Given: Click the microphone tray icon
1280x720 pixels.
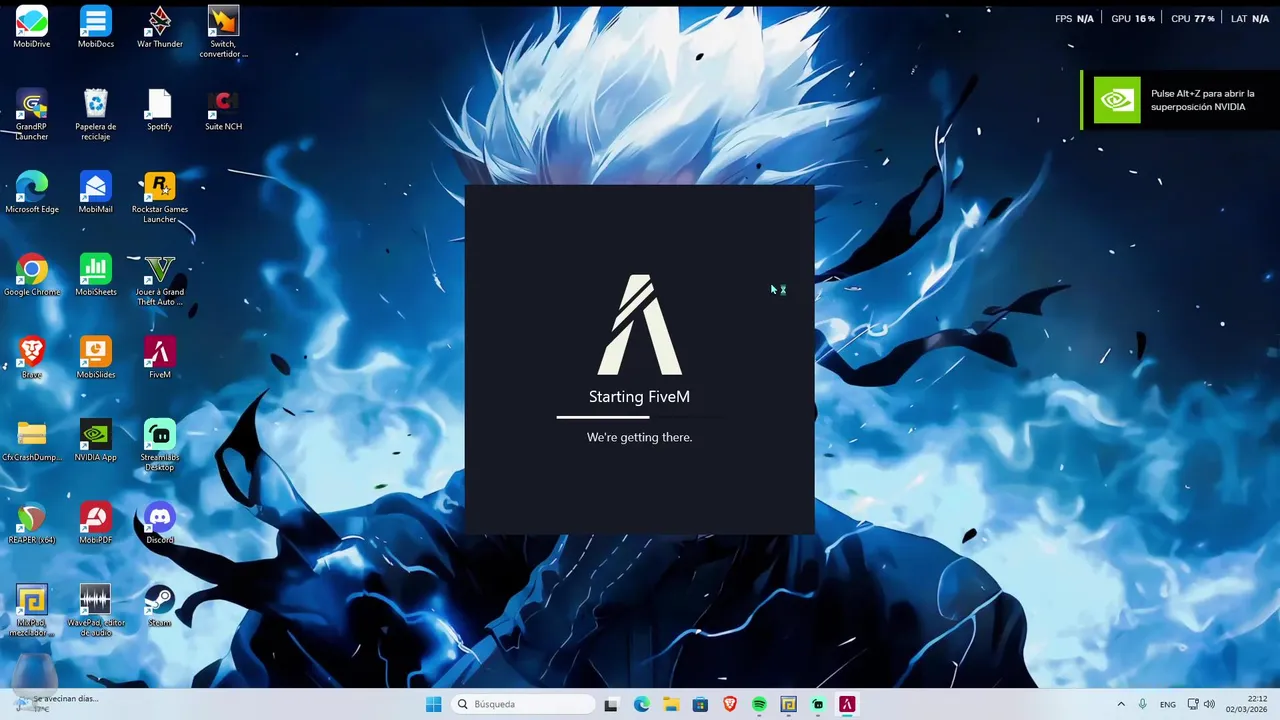Looking at the screenshot, I should point(1143,704).
